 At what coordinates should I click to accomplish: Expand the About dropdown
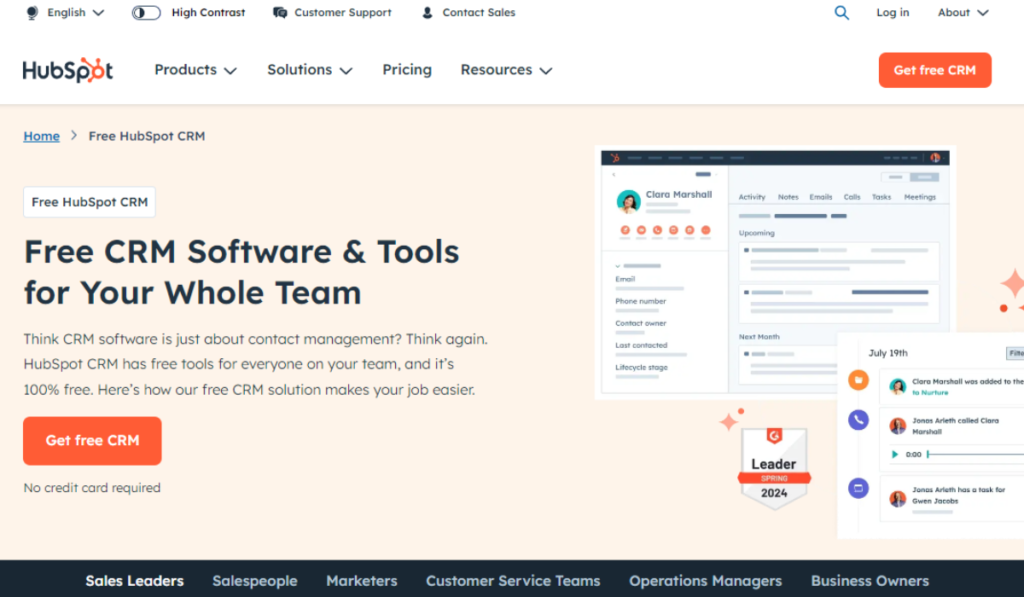pyautogui.click(x=963, y=12)
